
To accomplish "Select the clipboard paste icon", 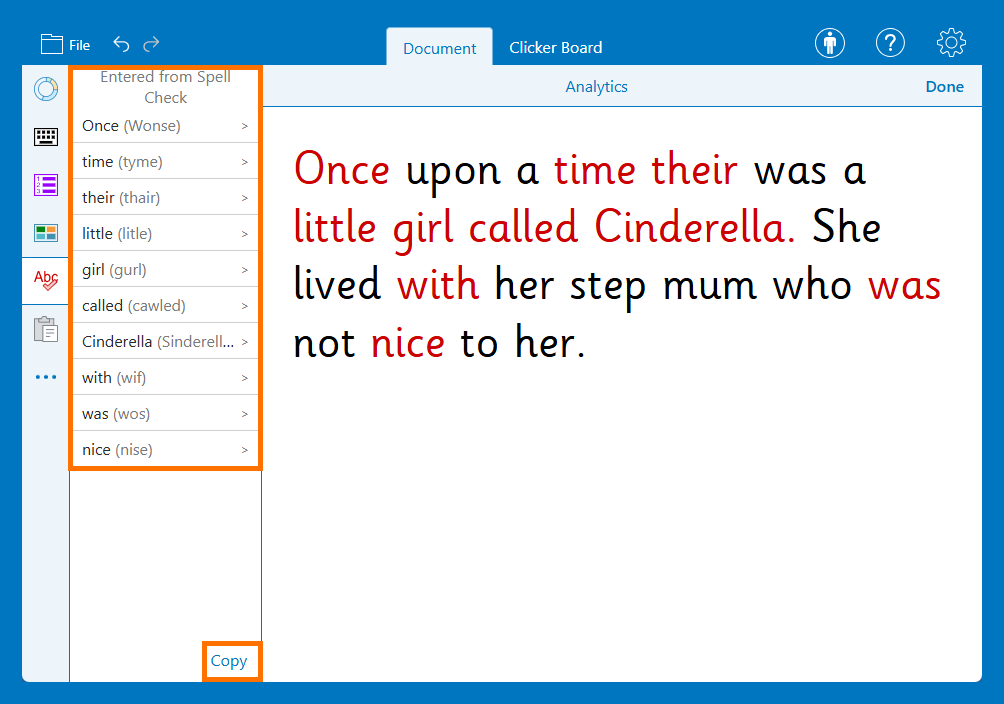I will coord(46,329).
